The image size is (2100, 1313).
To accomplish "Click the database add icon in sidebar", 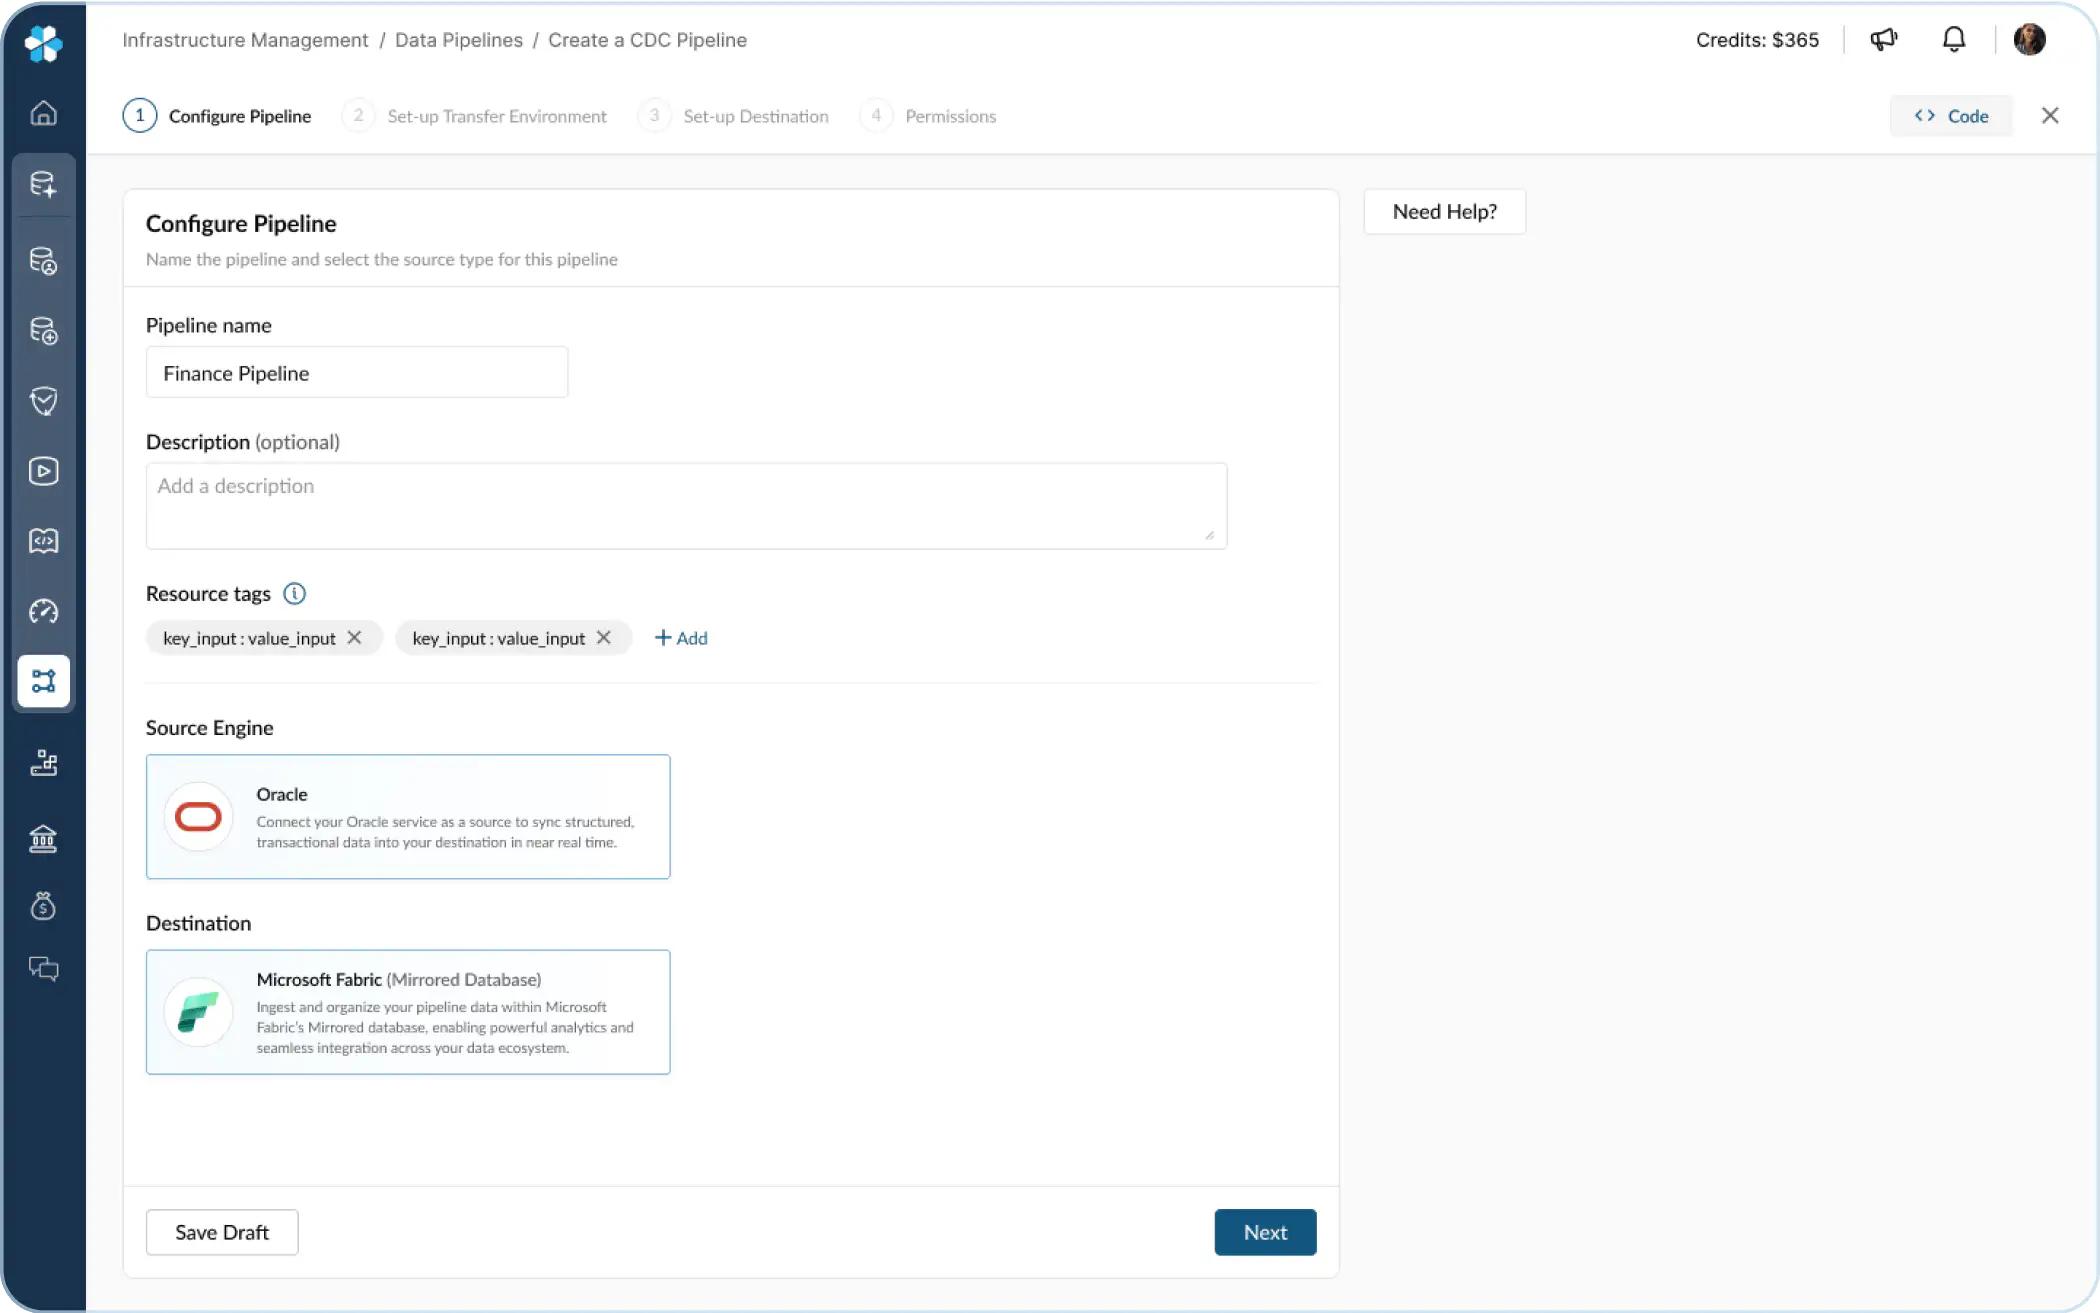I will point(43,331).
